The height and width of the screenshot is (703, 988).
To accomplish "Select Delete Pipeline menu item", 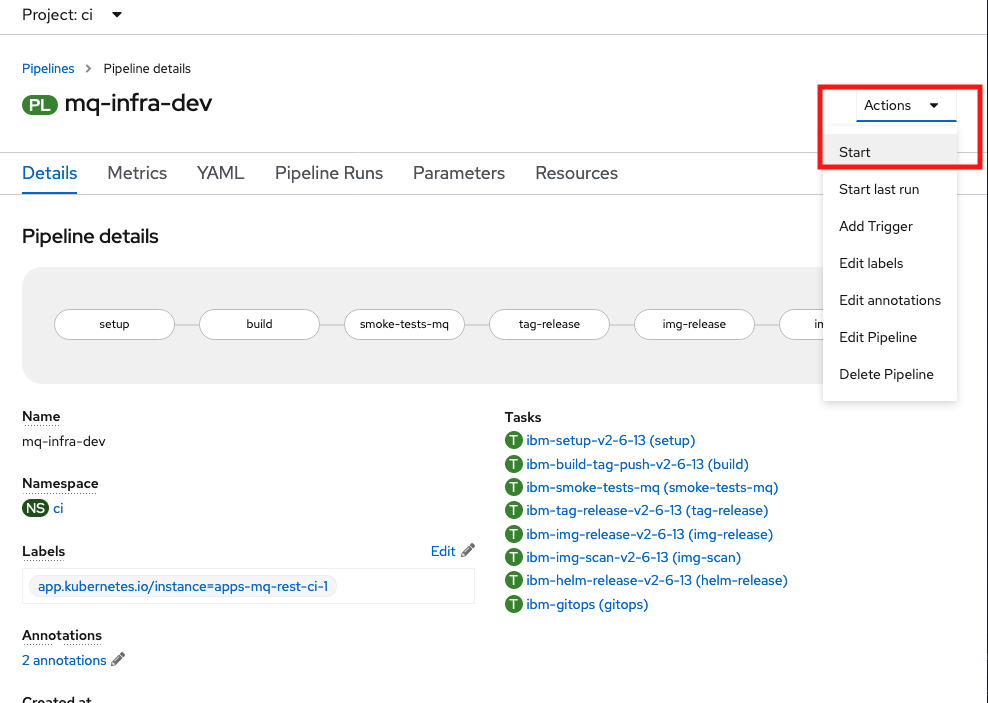I will (890, 374).
